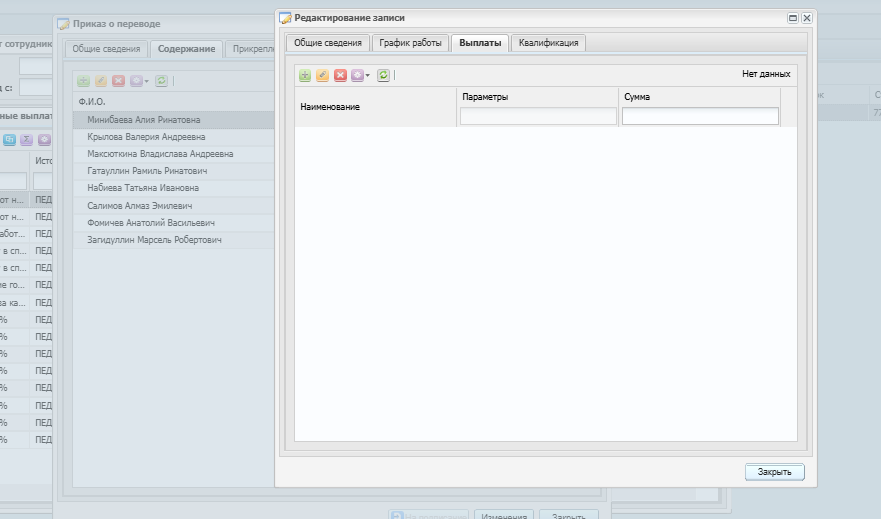
Task: Select employee Гатауллин Рамиль Ринатович
Action: click(x=174, y=171)
